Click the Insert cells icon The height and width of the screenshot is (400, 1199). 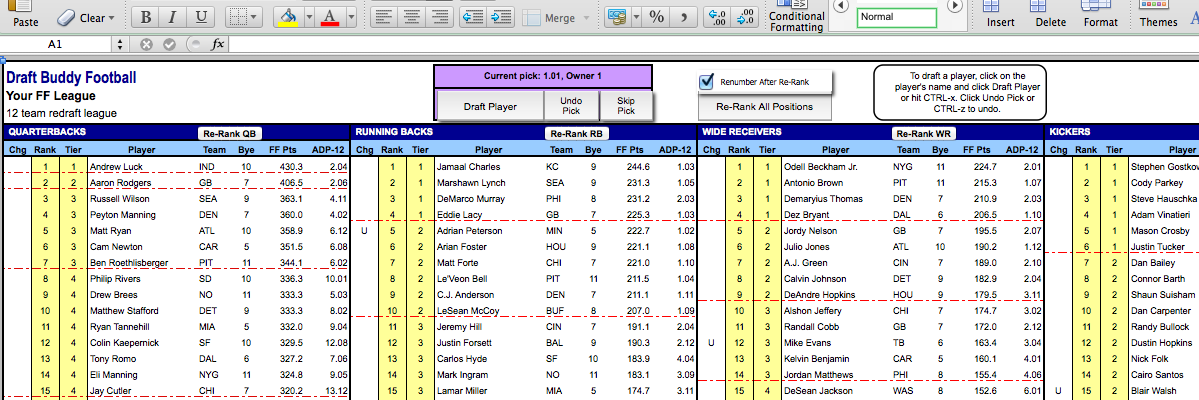pos(992,6)
